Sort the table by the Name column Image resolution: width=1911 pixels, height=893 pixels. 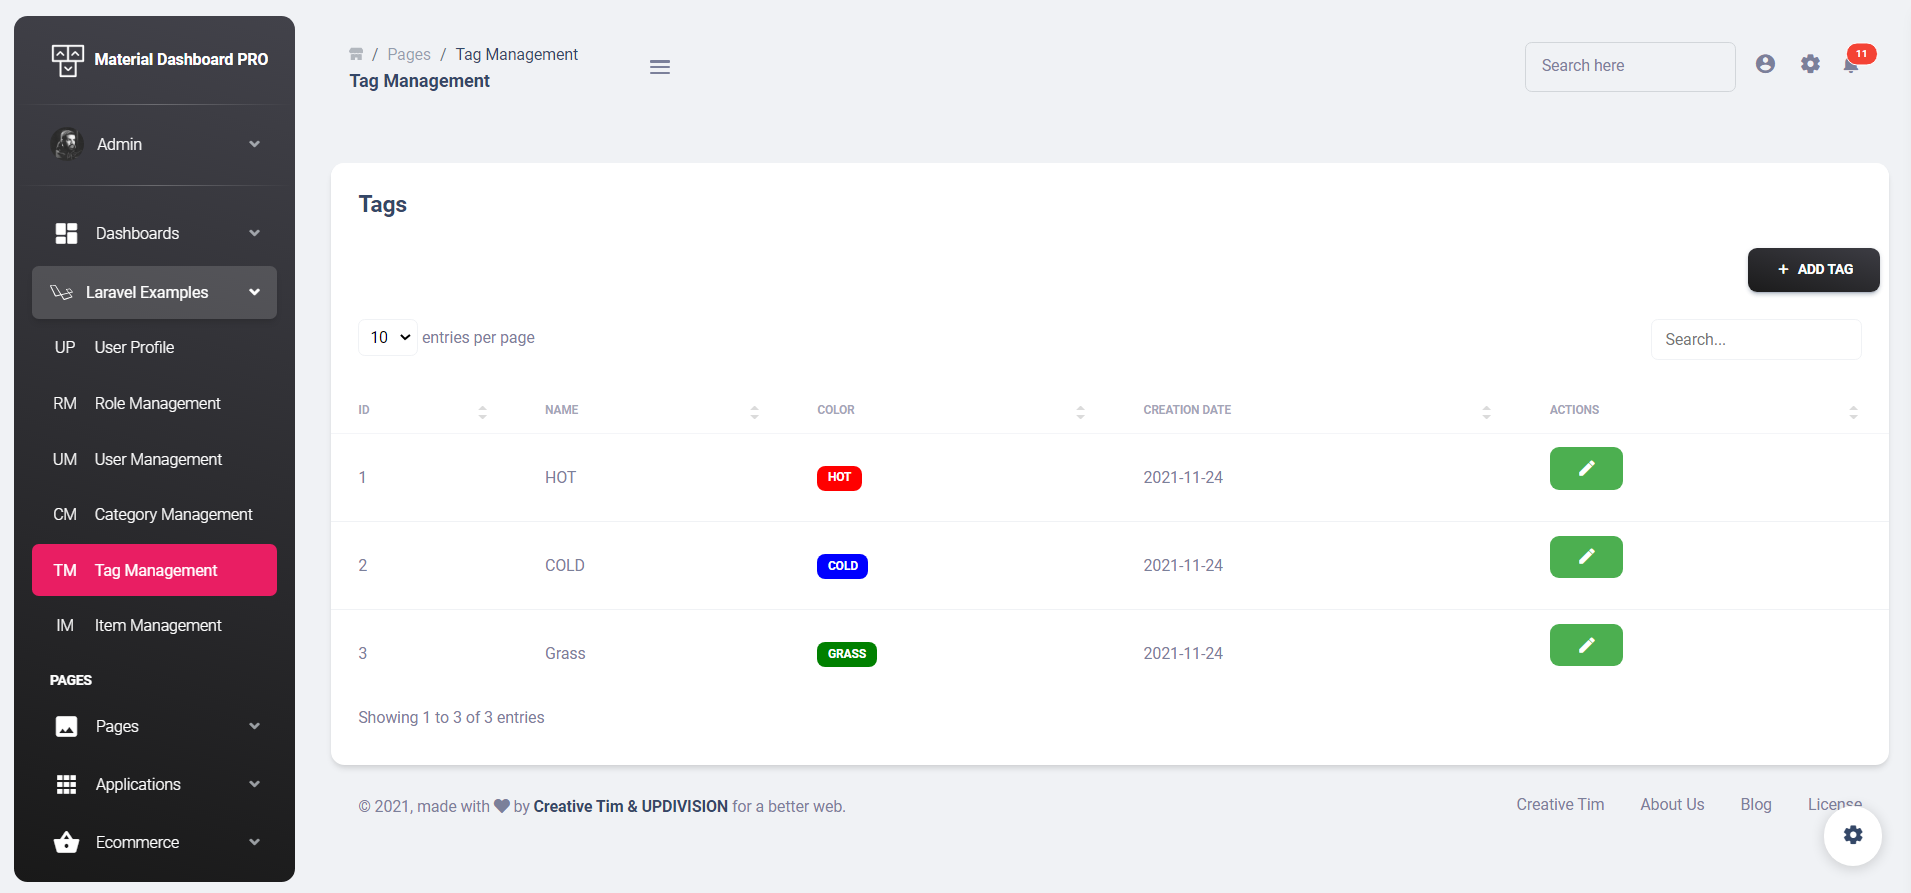point(651,410)
